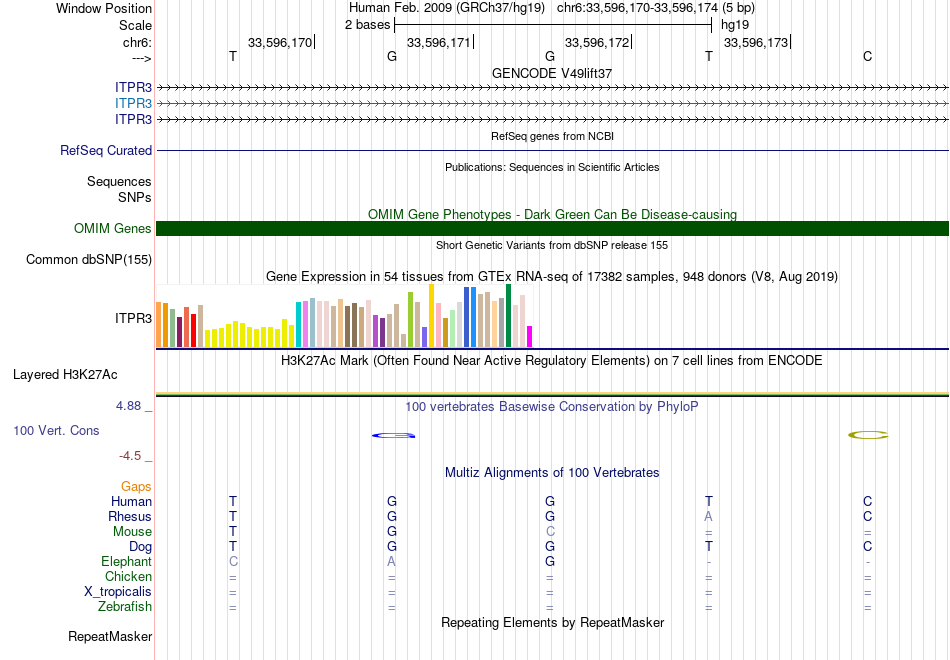Click the RepeatMasker track label
This screenshot has height=660, width=950.
pyautogui.click(x=110, y=636)
